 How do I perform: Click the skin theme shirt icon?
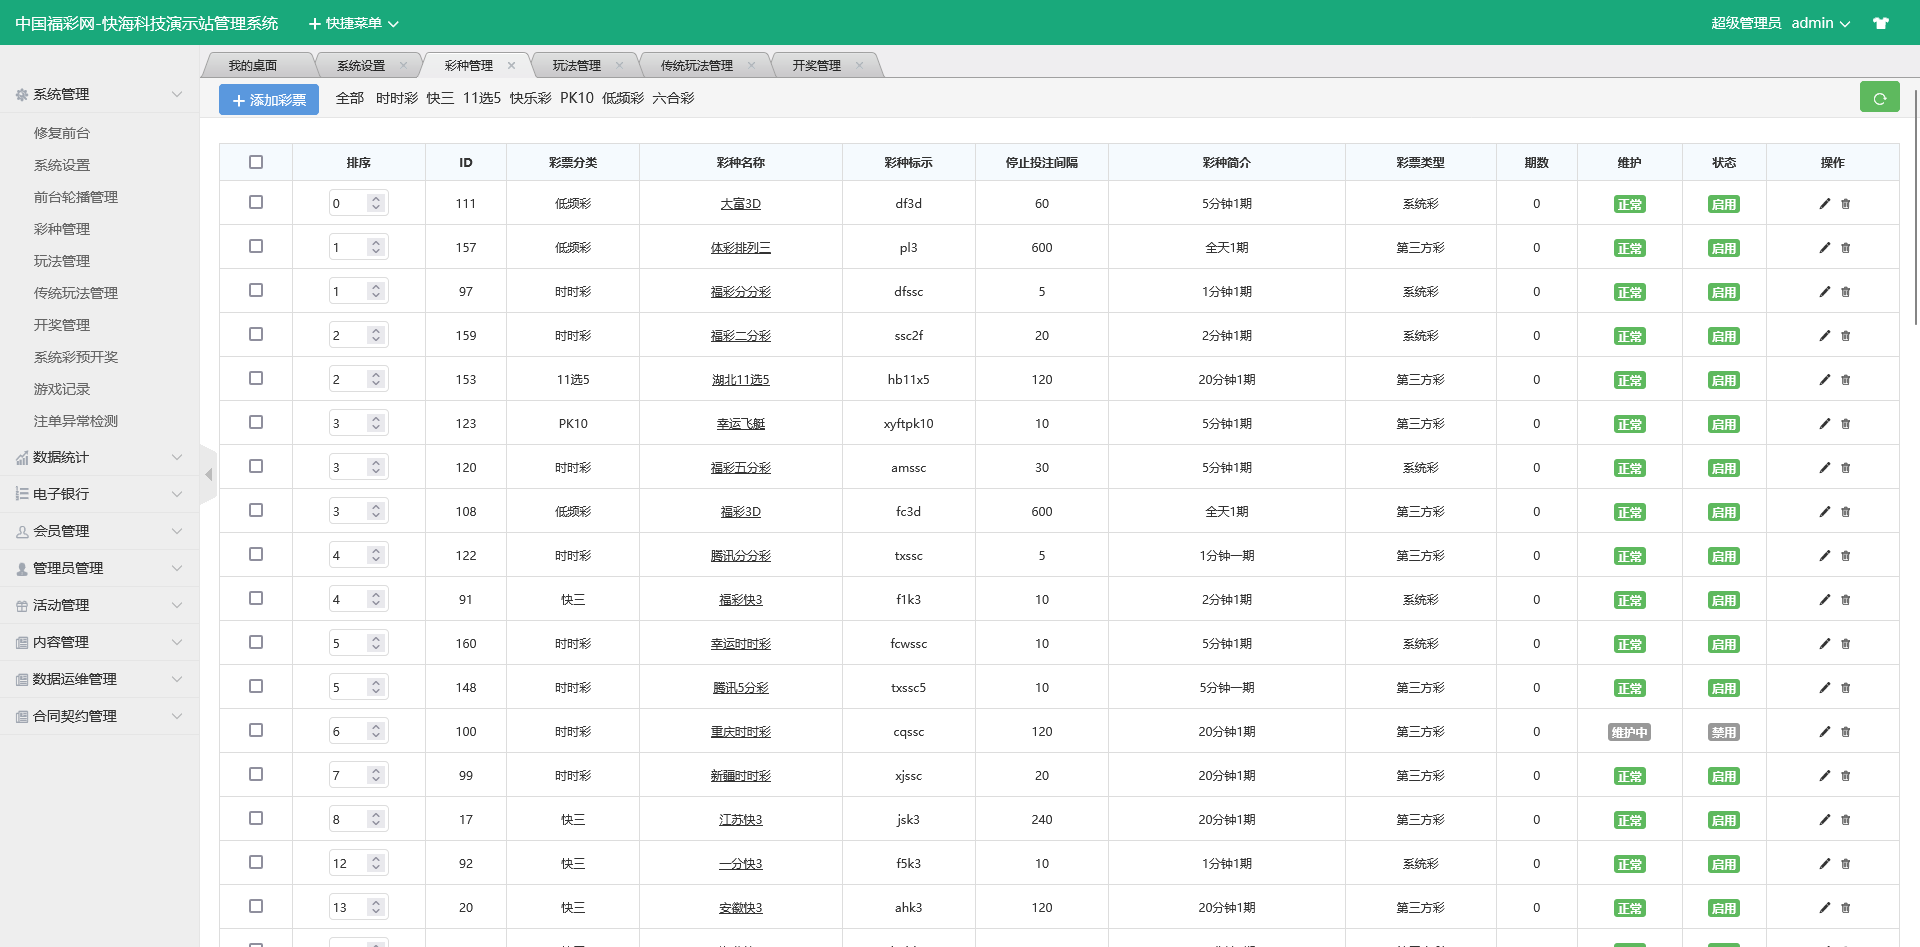tap(1881, 23)
